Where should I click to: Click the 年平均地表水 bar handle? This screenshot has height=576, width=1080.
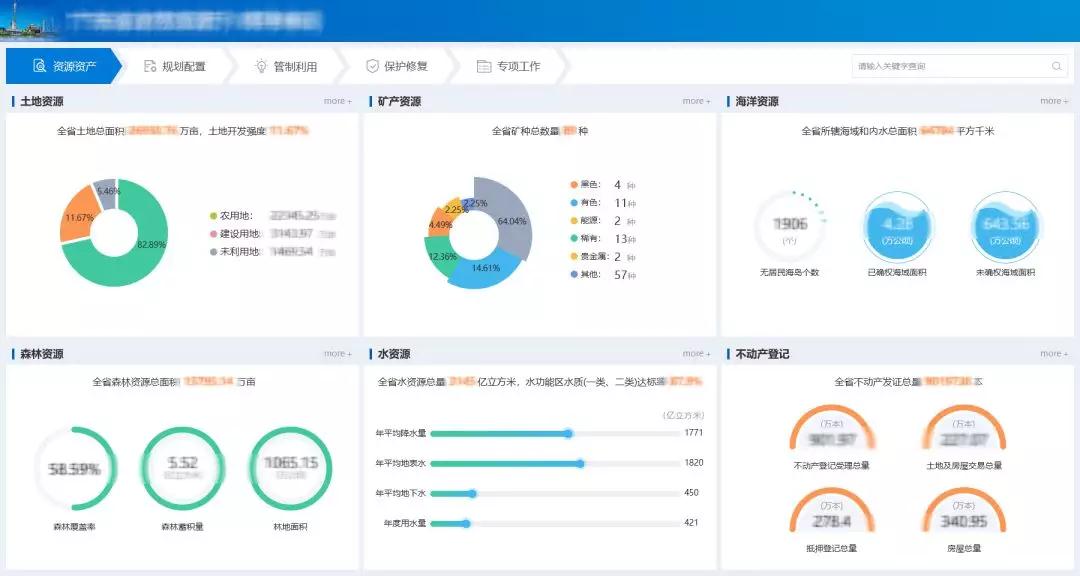pyautogui.click(x=581, y=464)
